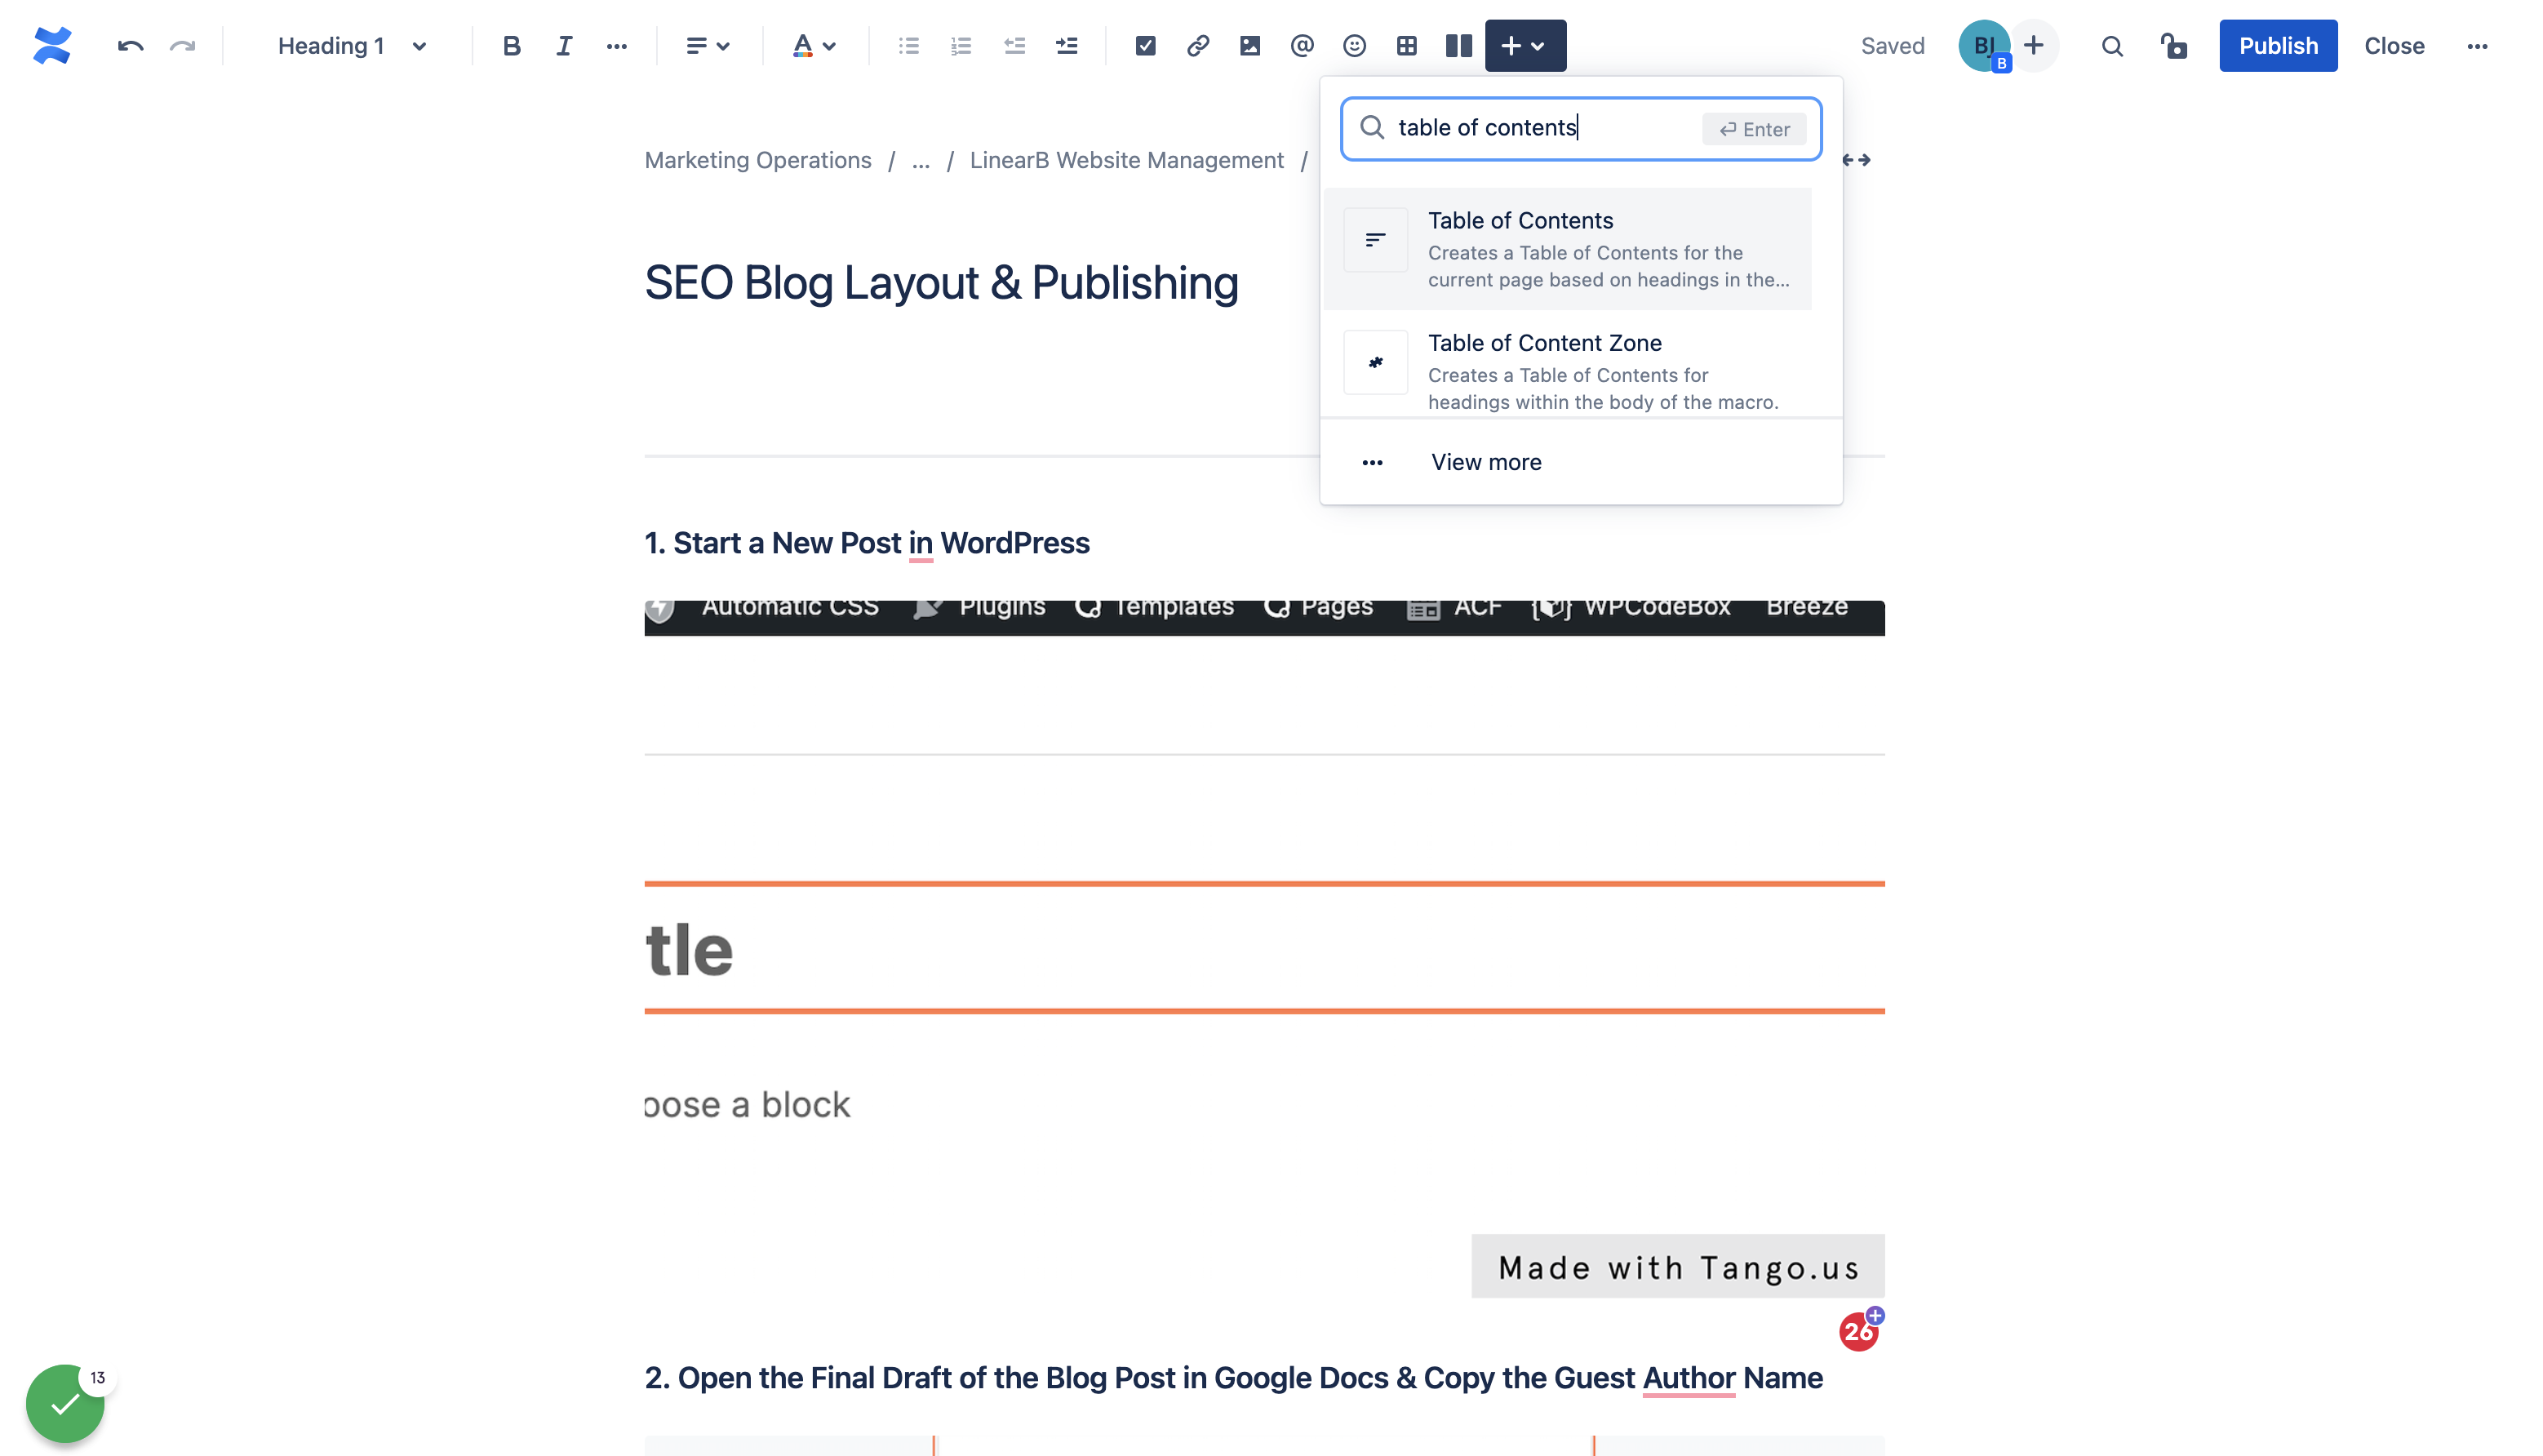Click the red 26 notification badge

point(1859,1331)
